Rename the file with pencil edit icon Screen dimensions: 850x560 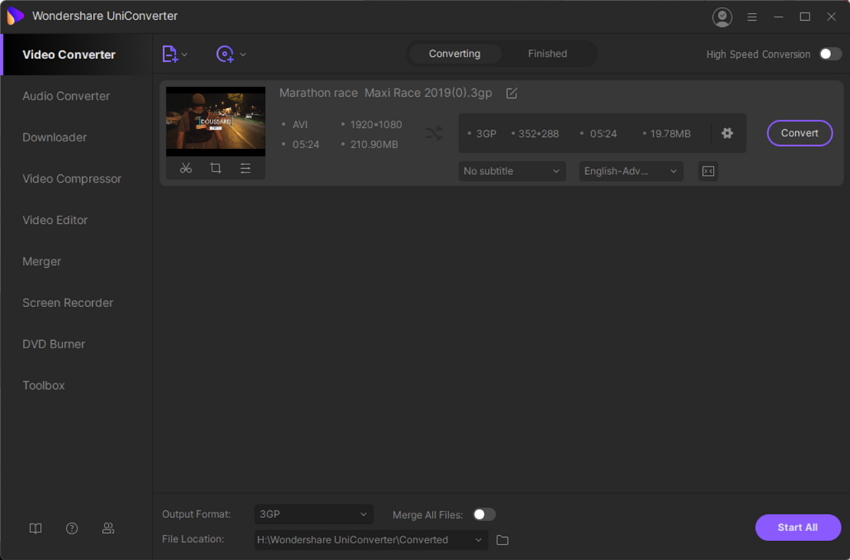point(511,93)
